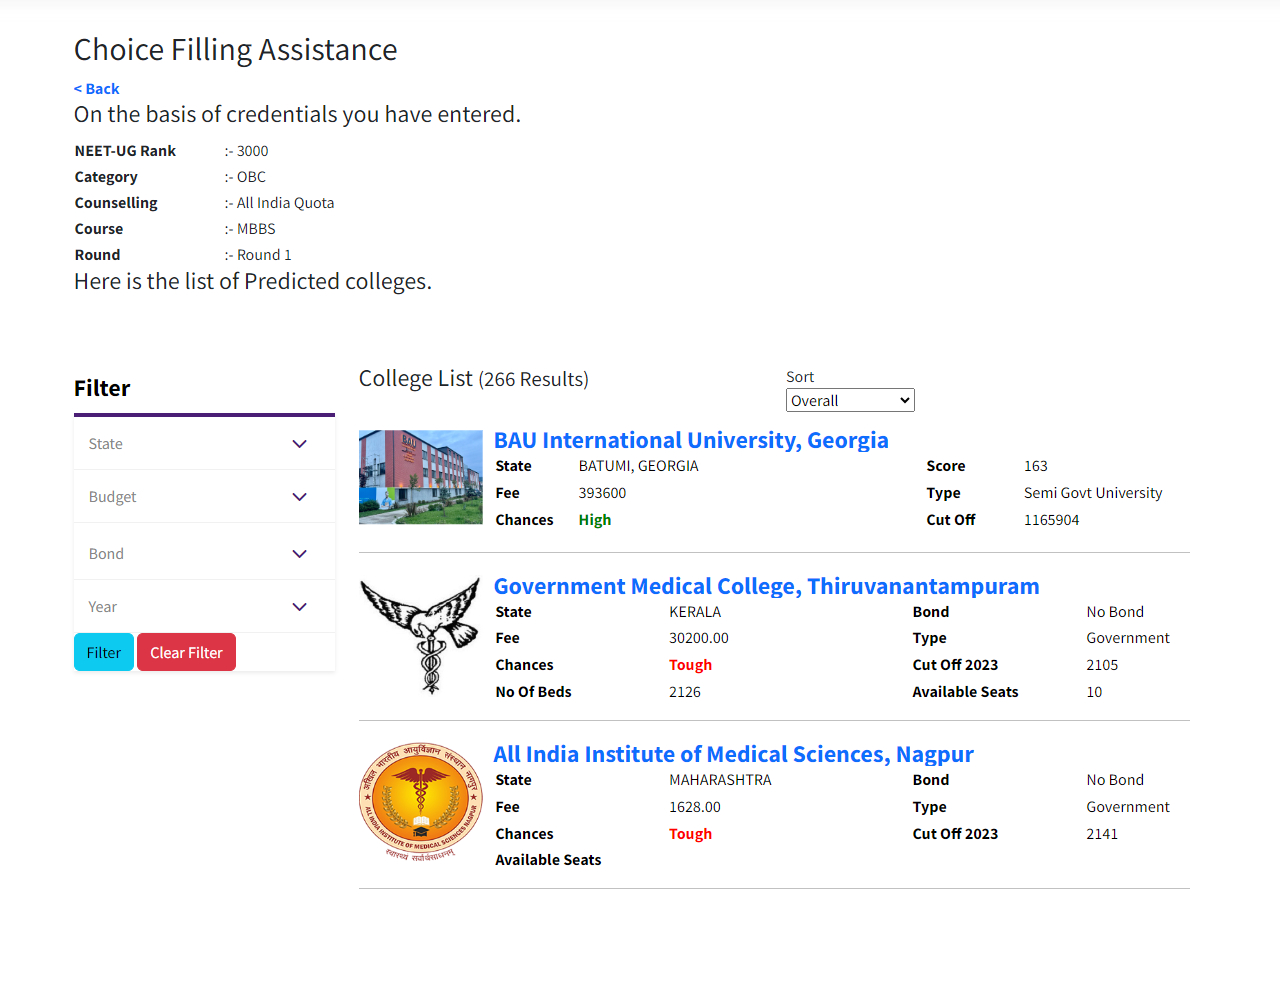
Task: Open the Sort dropdown showing Overall
Action: [x=850, y=400]
